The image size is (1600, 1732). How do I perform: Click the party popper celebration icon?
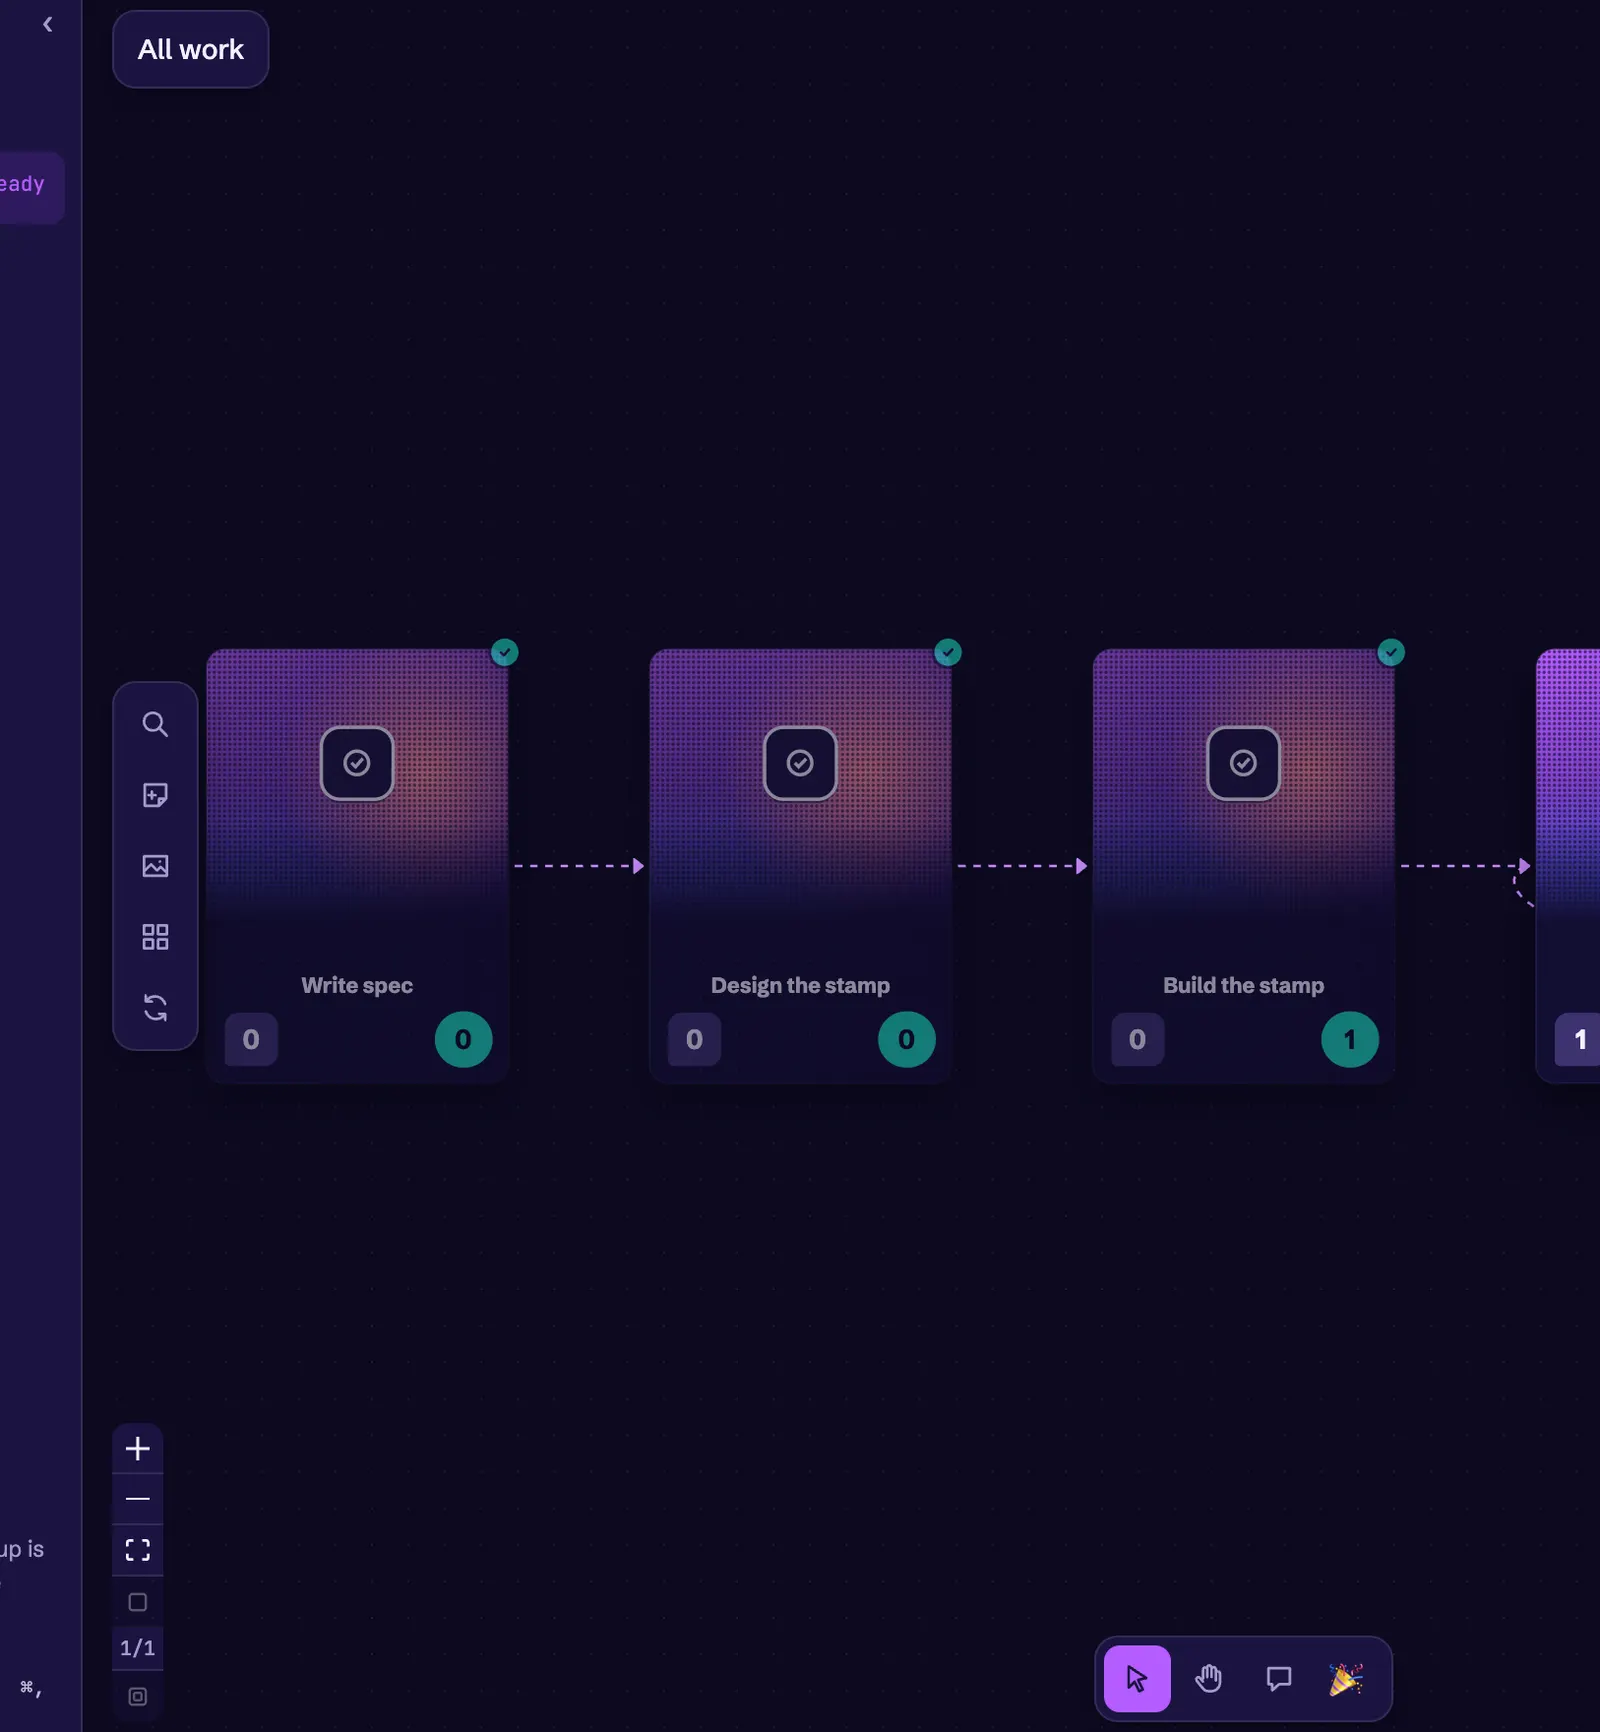click(x=1346, y=1678)
